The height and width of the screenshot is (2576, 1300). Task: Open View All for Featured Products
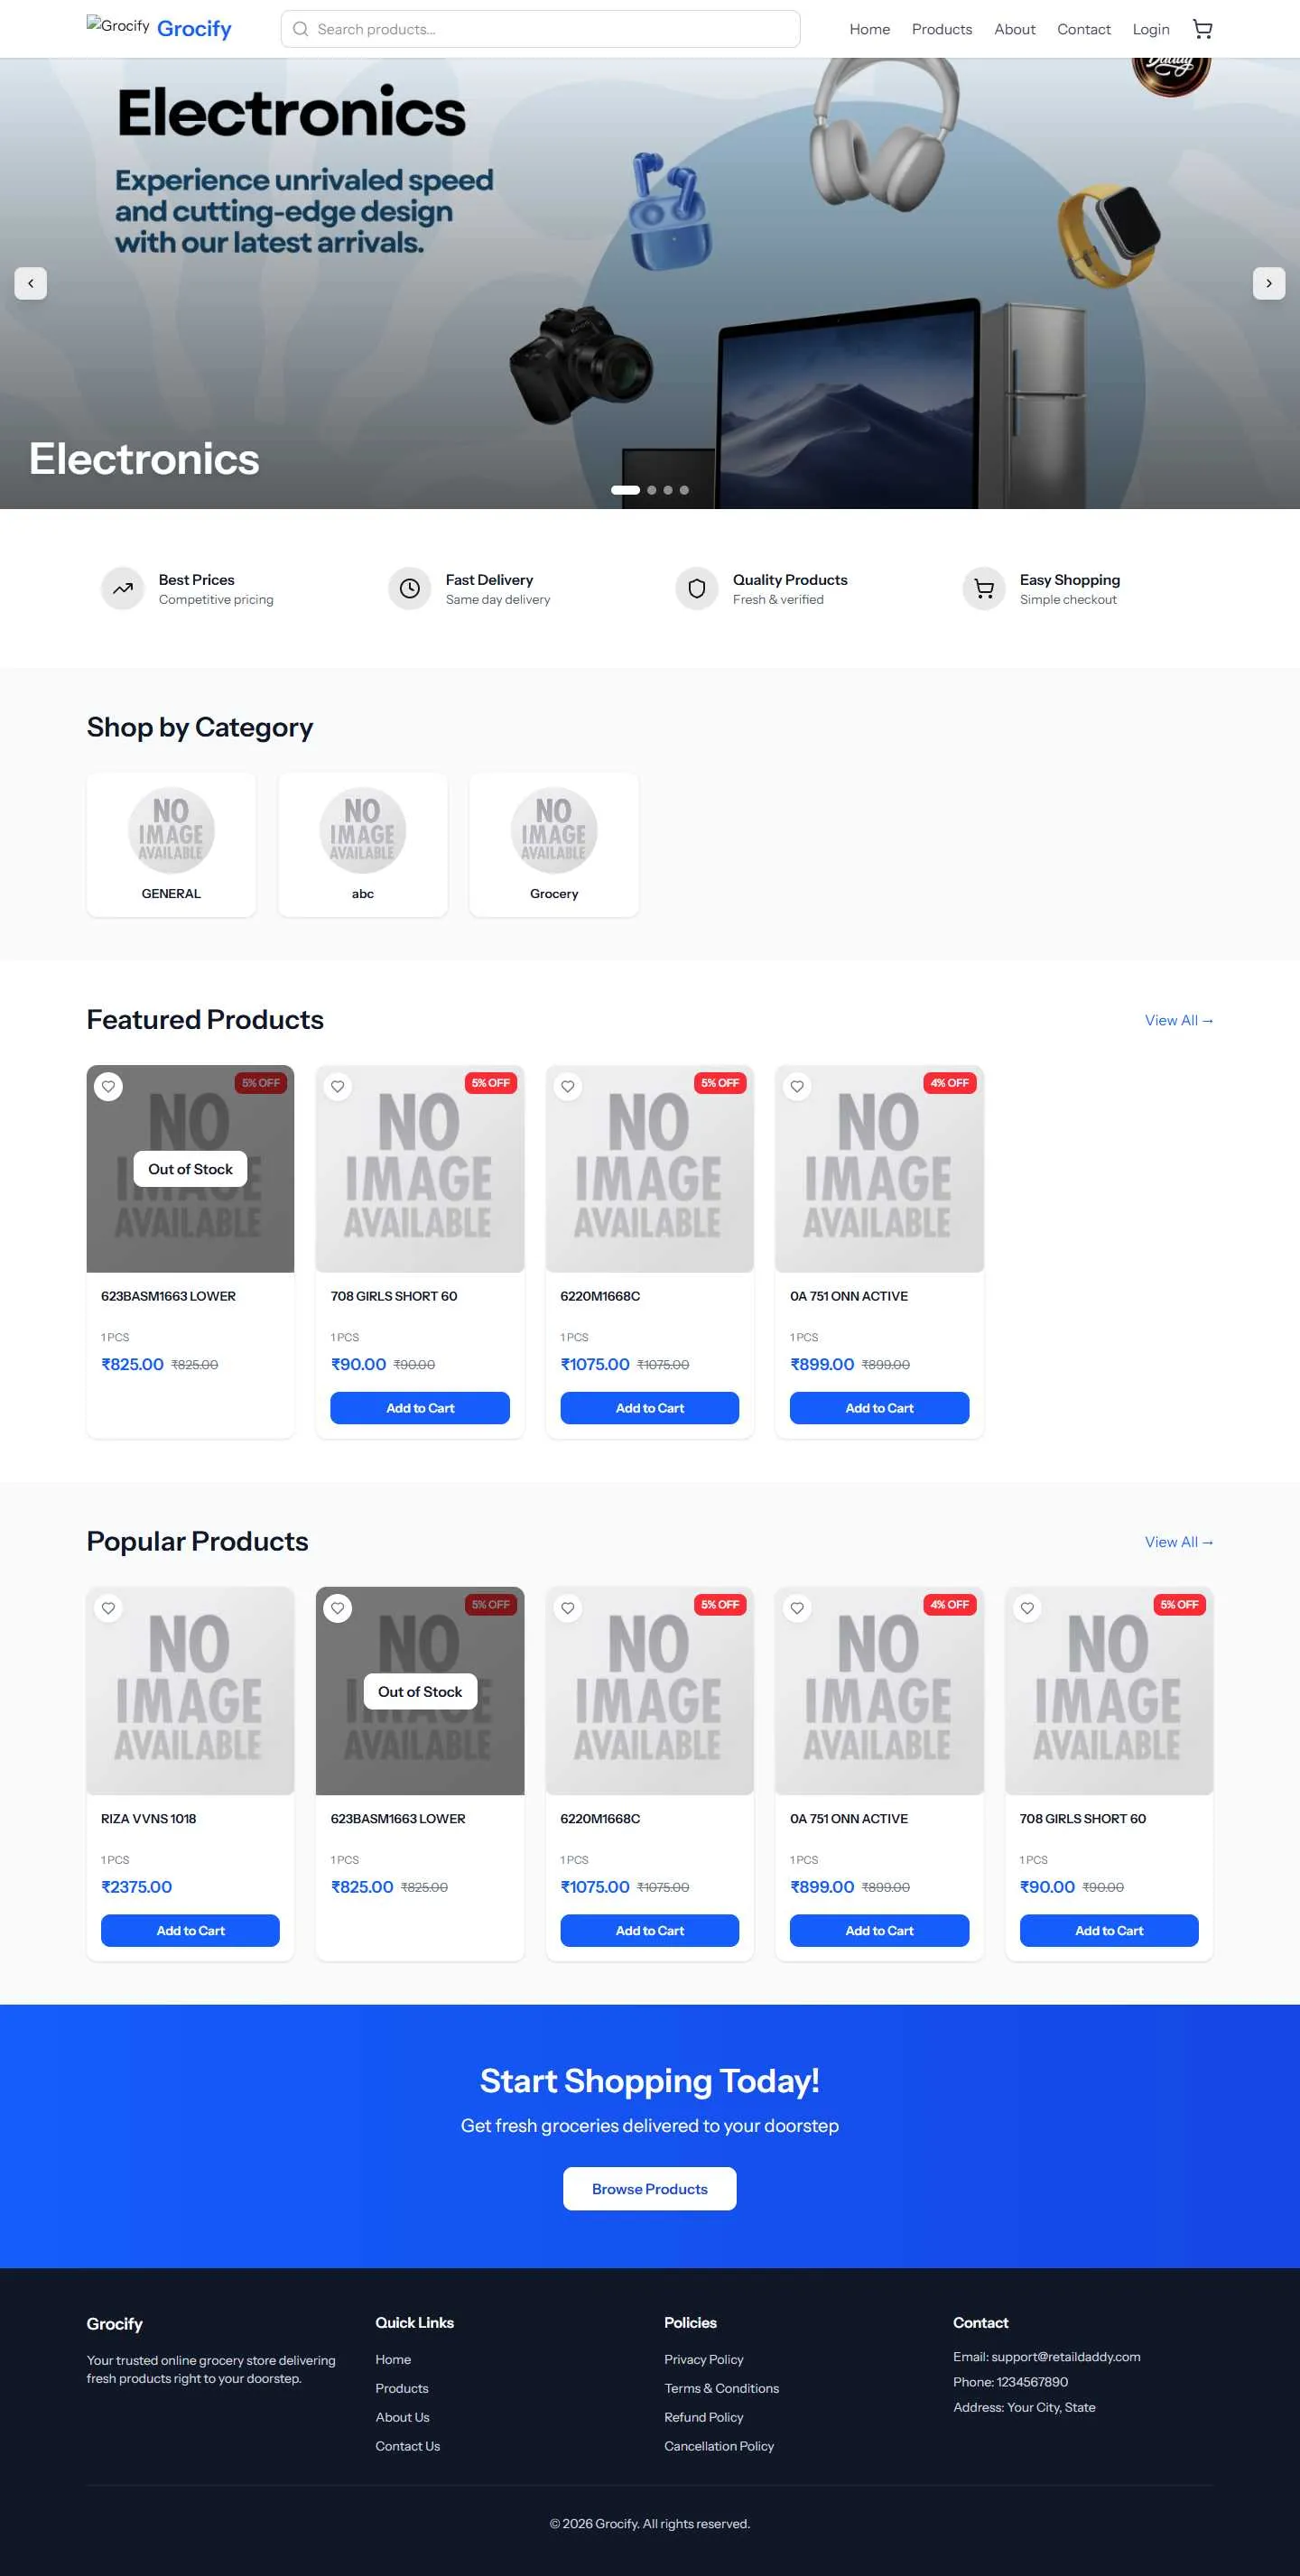coord(1178,1020)
